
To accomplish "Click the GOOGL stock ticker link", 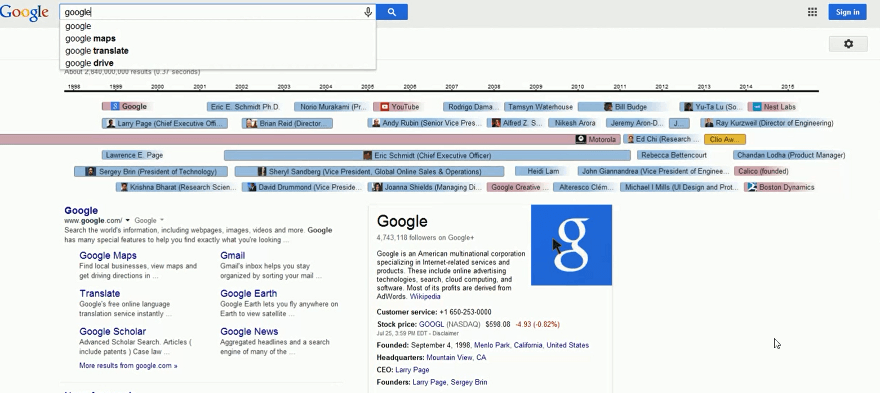I will (x=431, y=325).
